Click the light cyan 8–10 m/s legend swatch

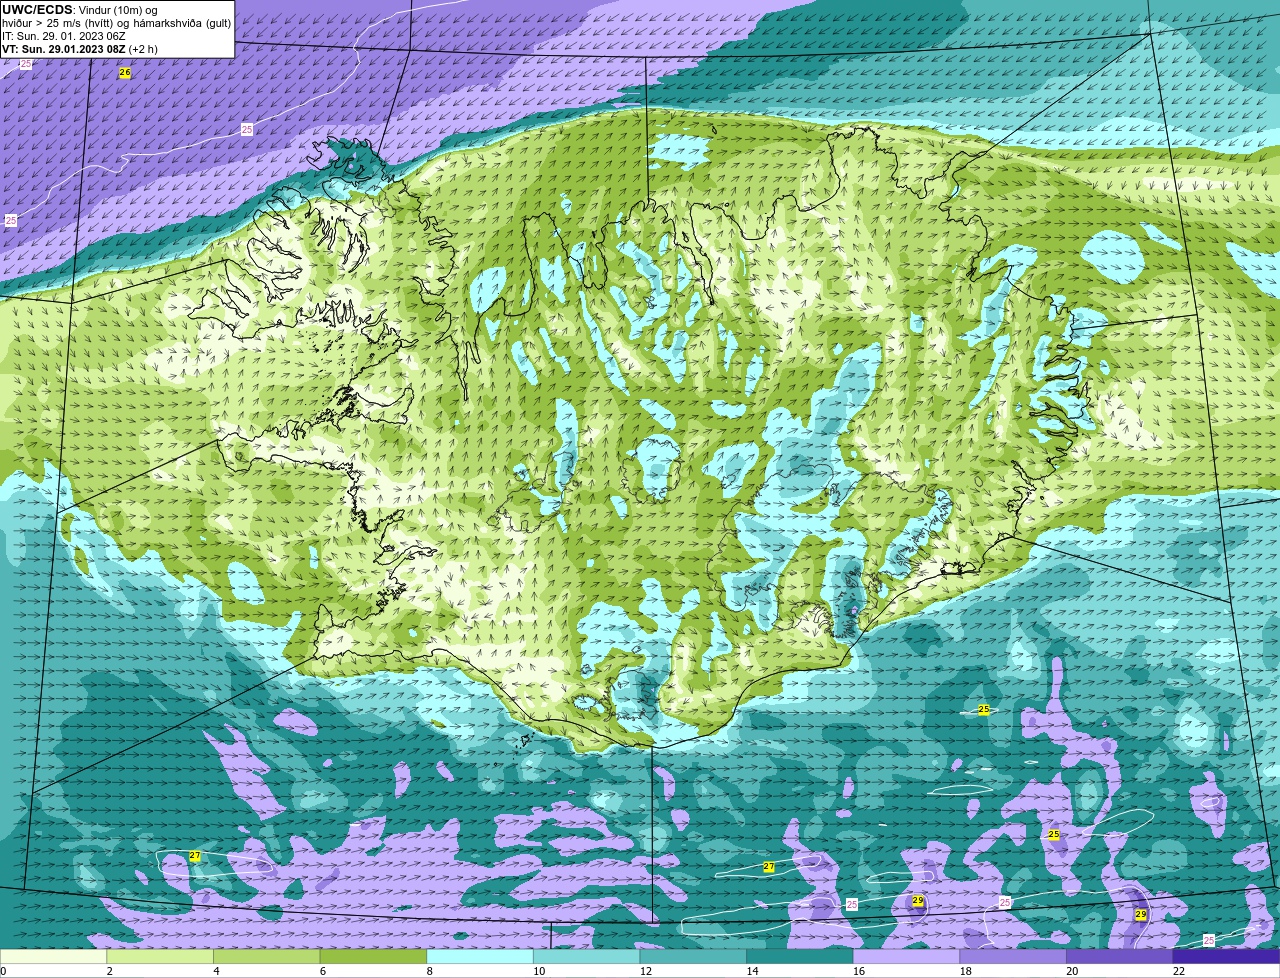point(480,956)
